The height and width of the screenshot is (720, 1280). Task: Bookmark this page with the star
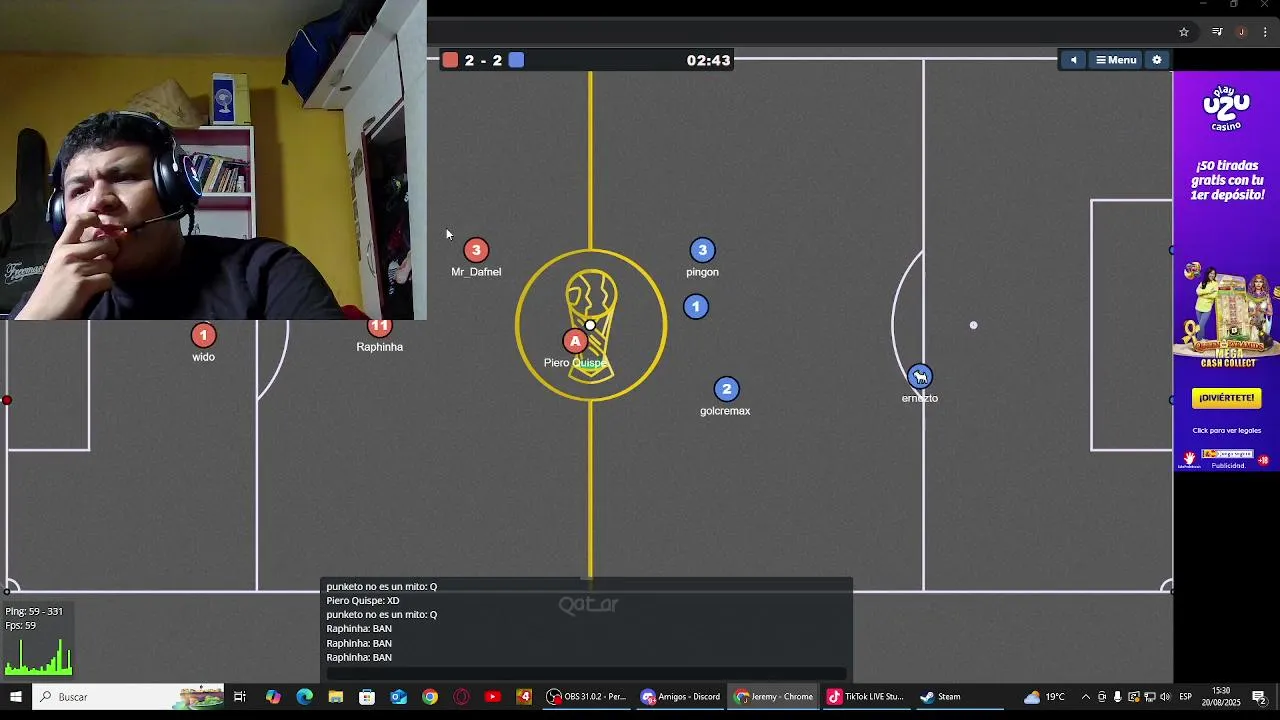tap(1184, 32)
